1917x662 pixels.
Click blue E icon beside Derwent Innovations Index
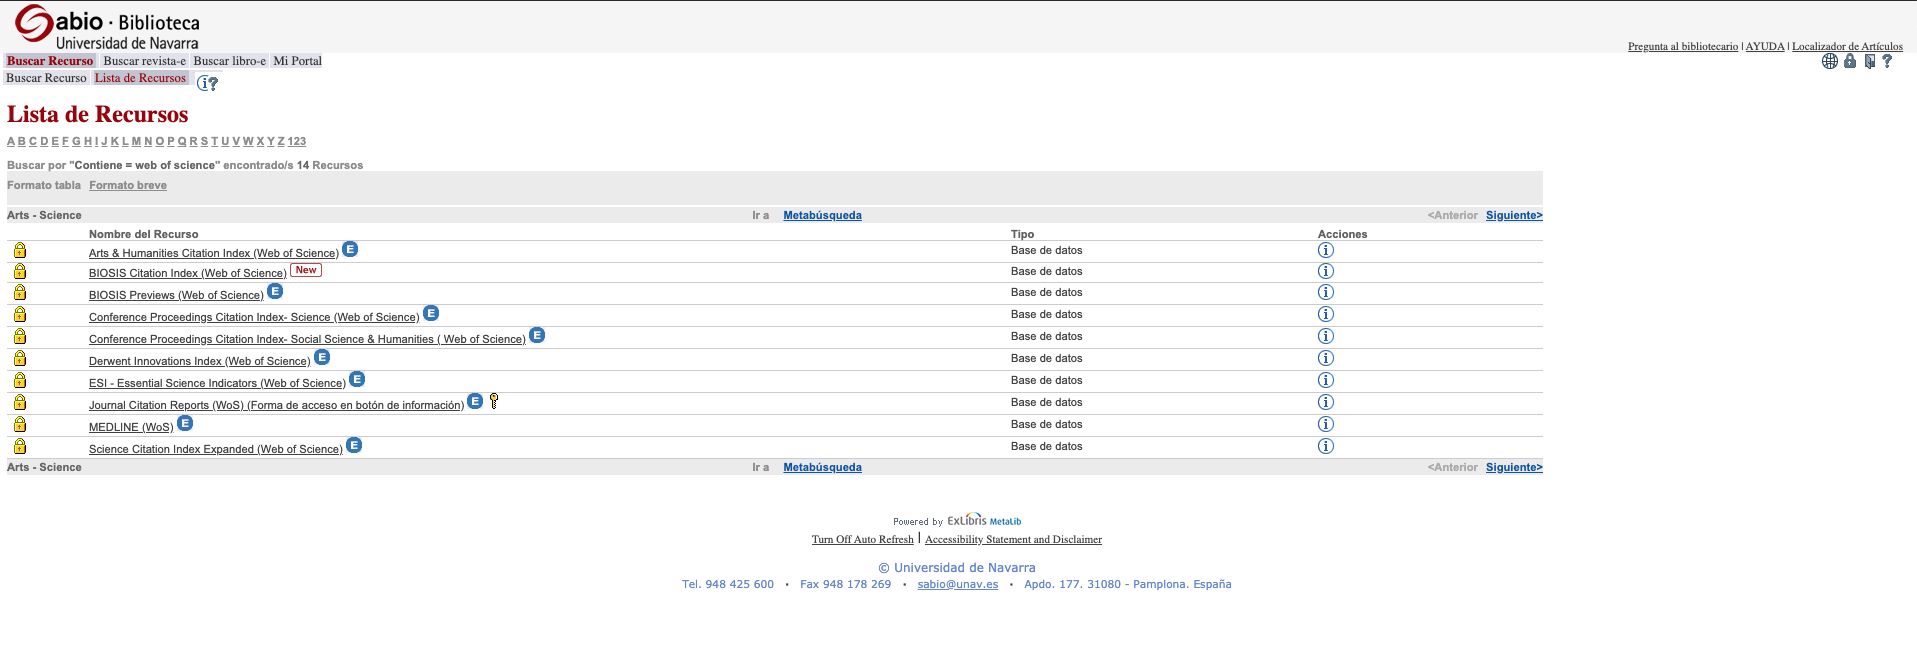pos(322,357)
